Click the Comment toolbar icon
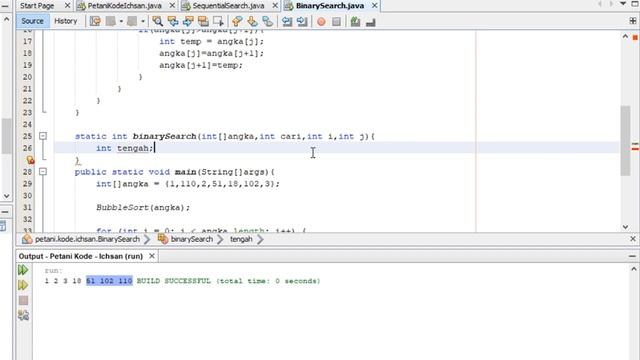The width and height of the screenshot is (640, 360). point(355,21)
